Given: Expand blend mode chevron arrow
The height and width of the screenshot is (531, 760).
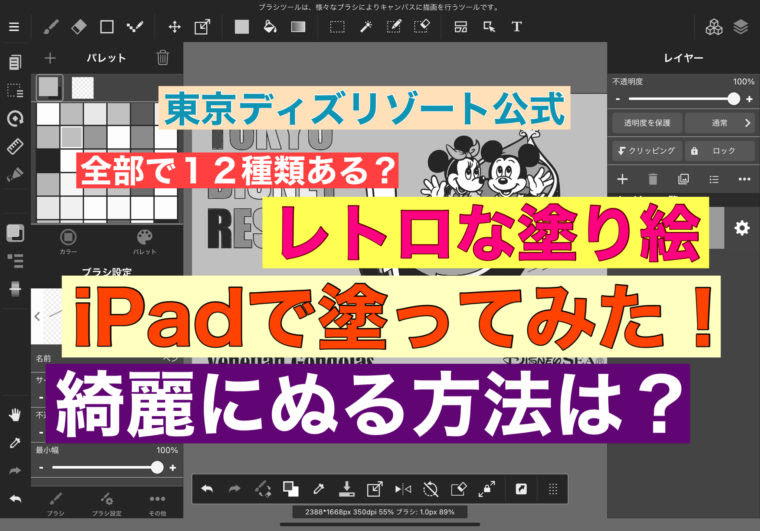Looking at the screenshot, I should pos(747,123).
